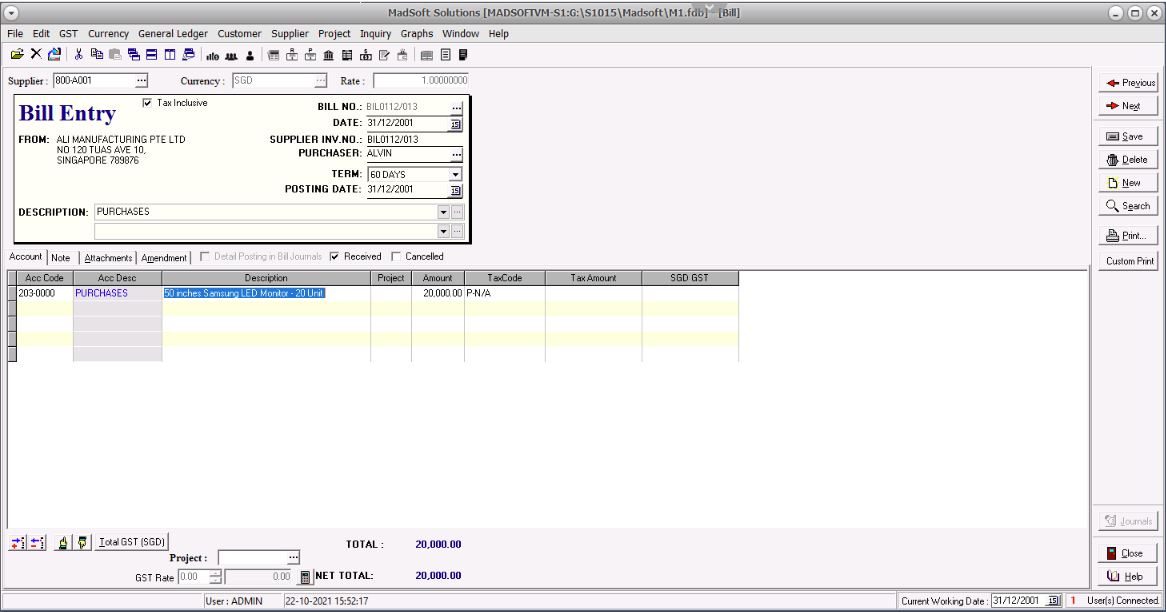The width and height of the screenshot is (1166, 612).
Task: Click the notepad with pencil toolbar icon
Action: coord(384,55)
